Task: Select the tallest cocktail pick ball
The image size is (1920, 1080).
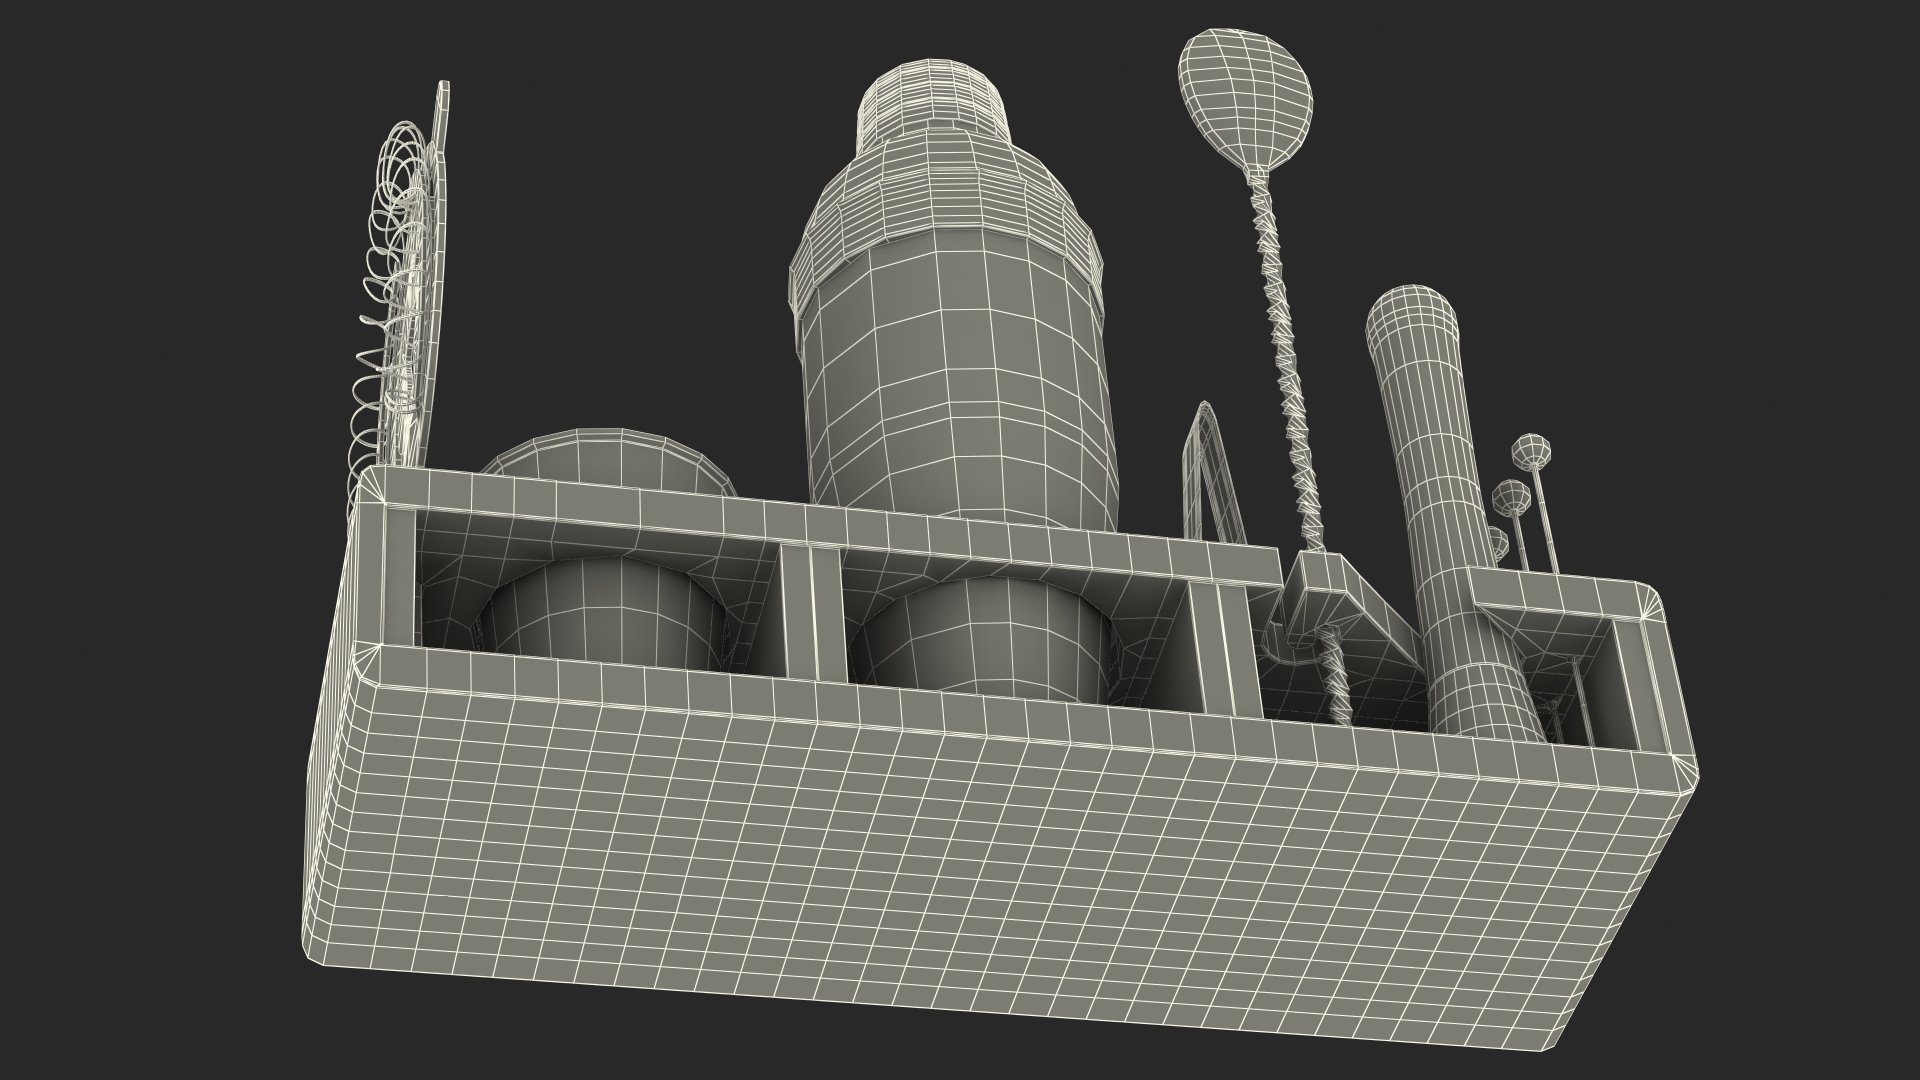Action: coord(1531,451)
